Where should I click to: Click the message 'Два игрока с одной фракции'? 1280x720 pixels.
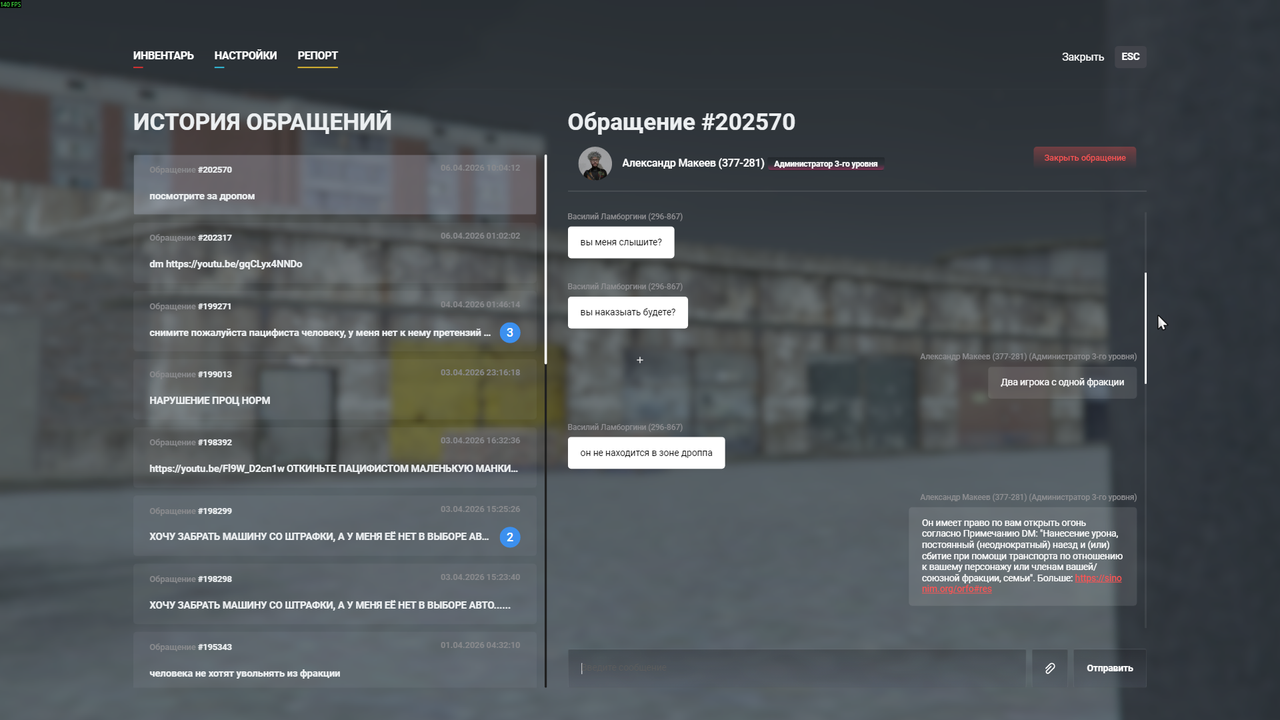(1062, 382)
